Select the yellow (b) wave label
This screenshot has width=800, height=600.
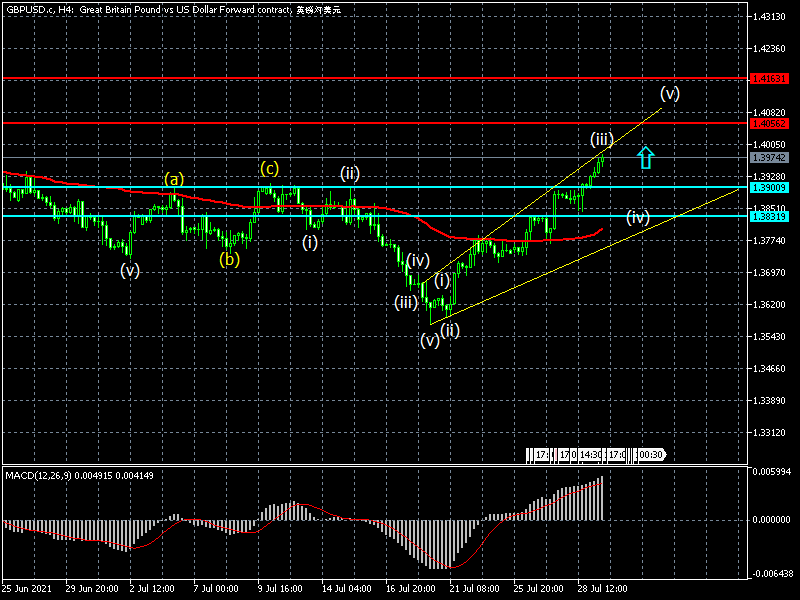pyautogui.click(x=230, y=260)
